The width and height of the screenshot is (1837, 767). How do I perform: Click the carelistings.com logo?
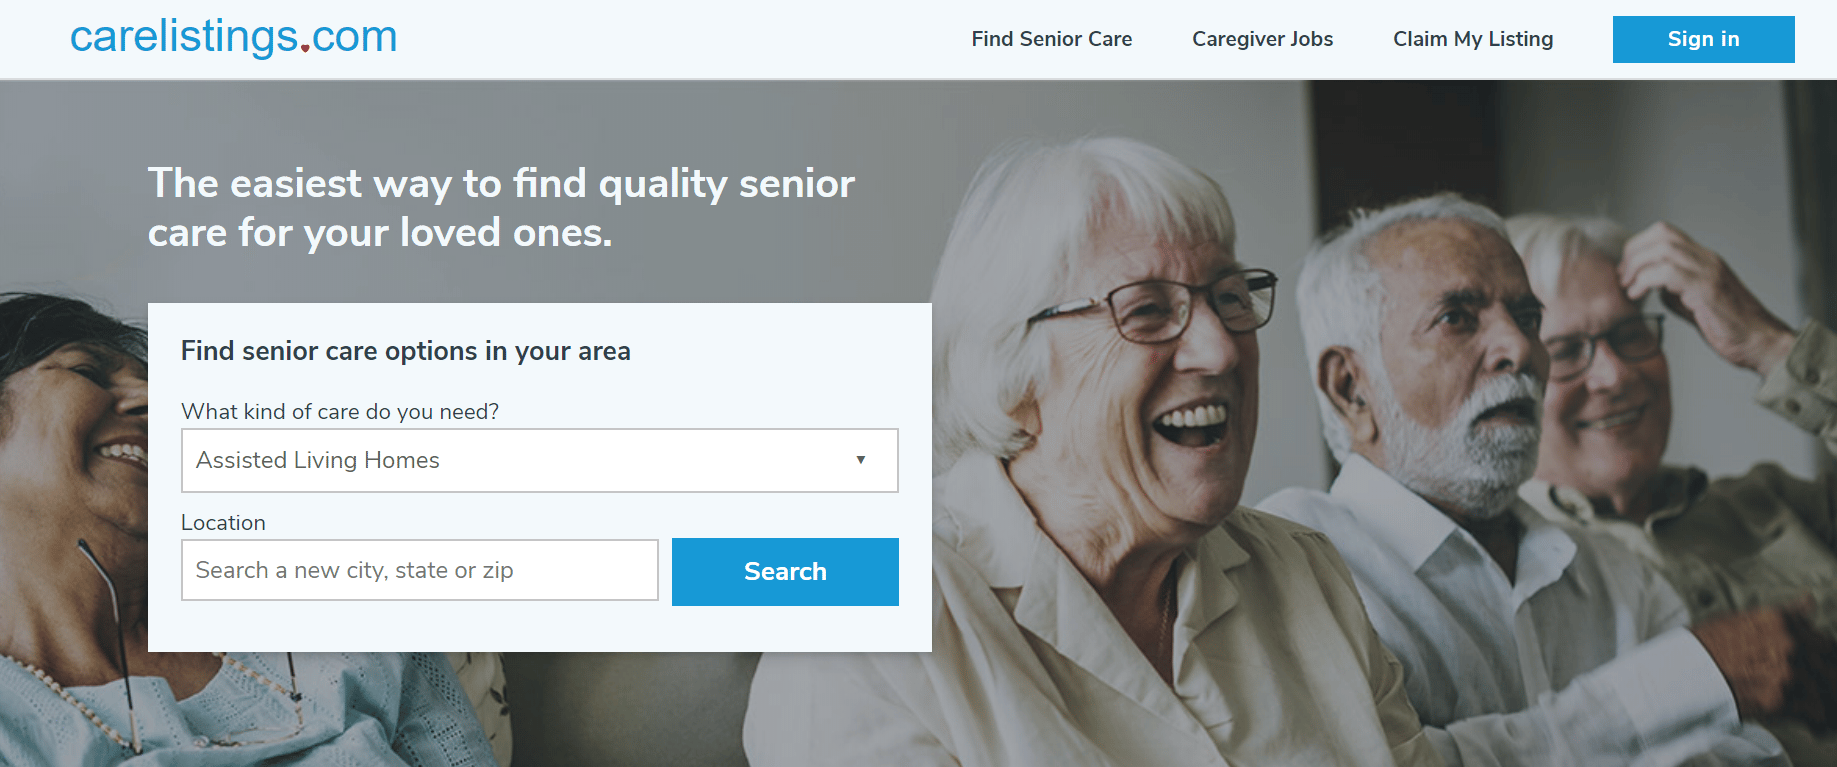[x=233, y=38]
